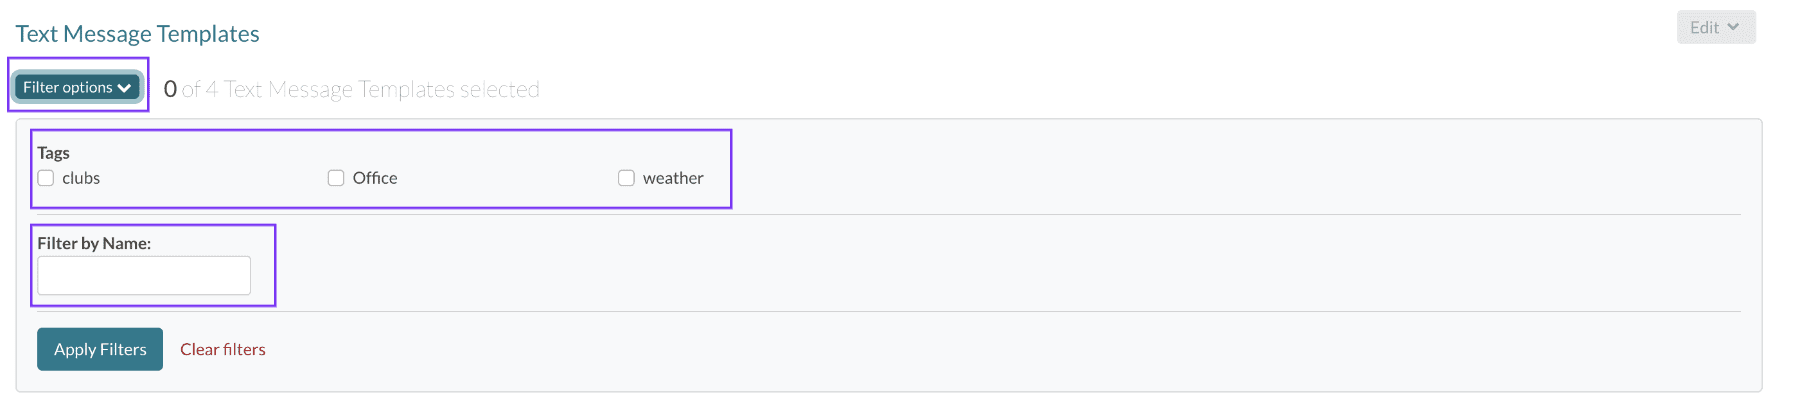Click the "weather" tag label text
The height and width of the screenshot is (414, 1800).
coord(673,178)
